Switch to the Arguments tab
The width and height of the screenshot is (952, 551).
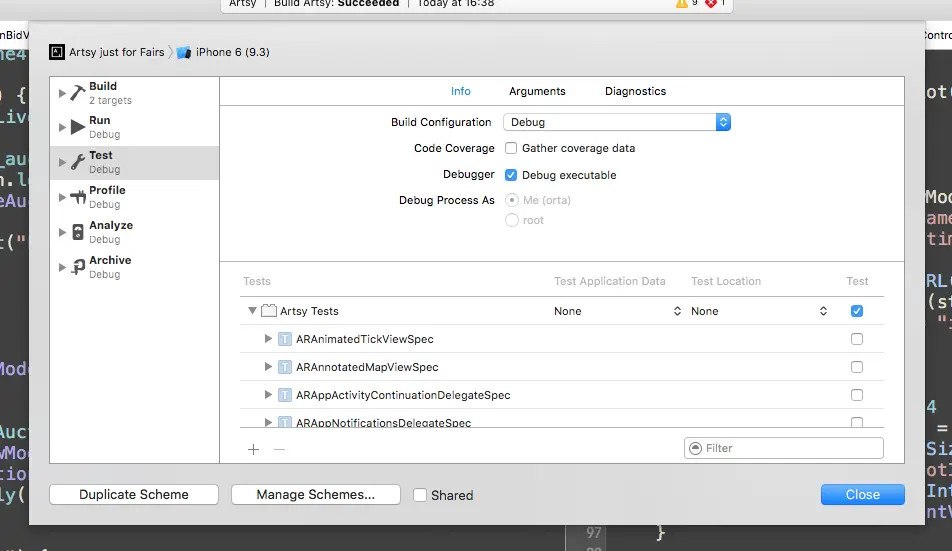point(537,91)
